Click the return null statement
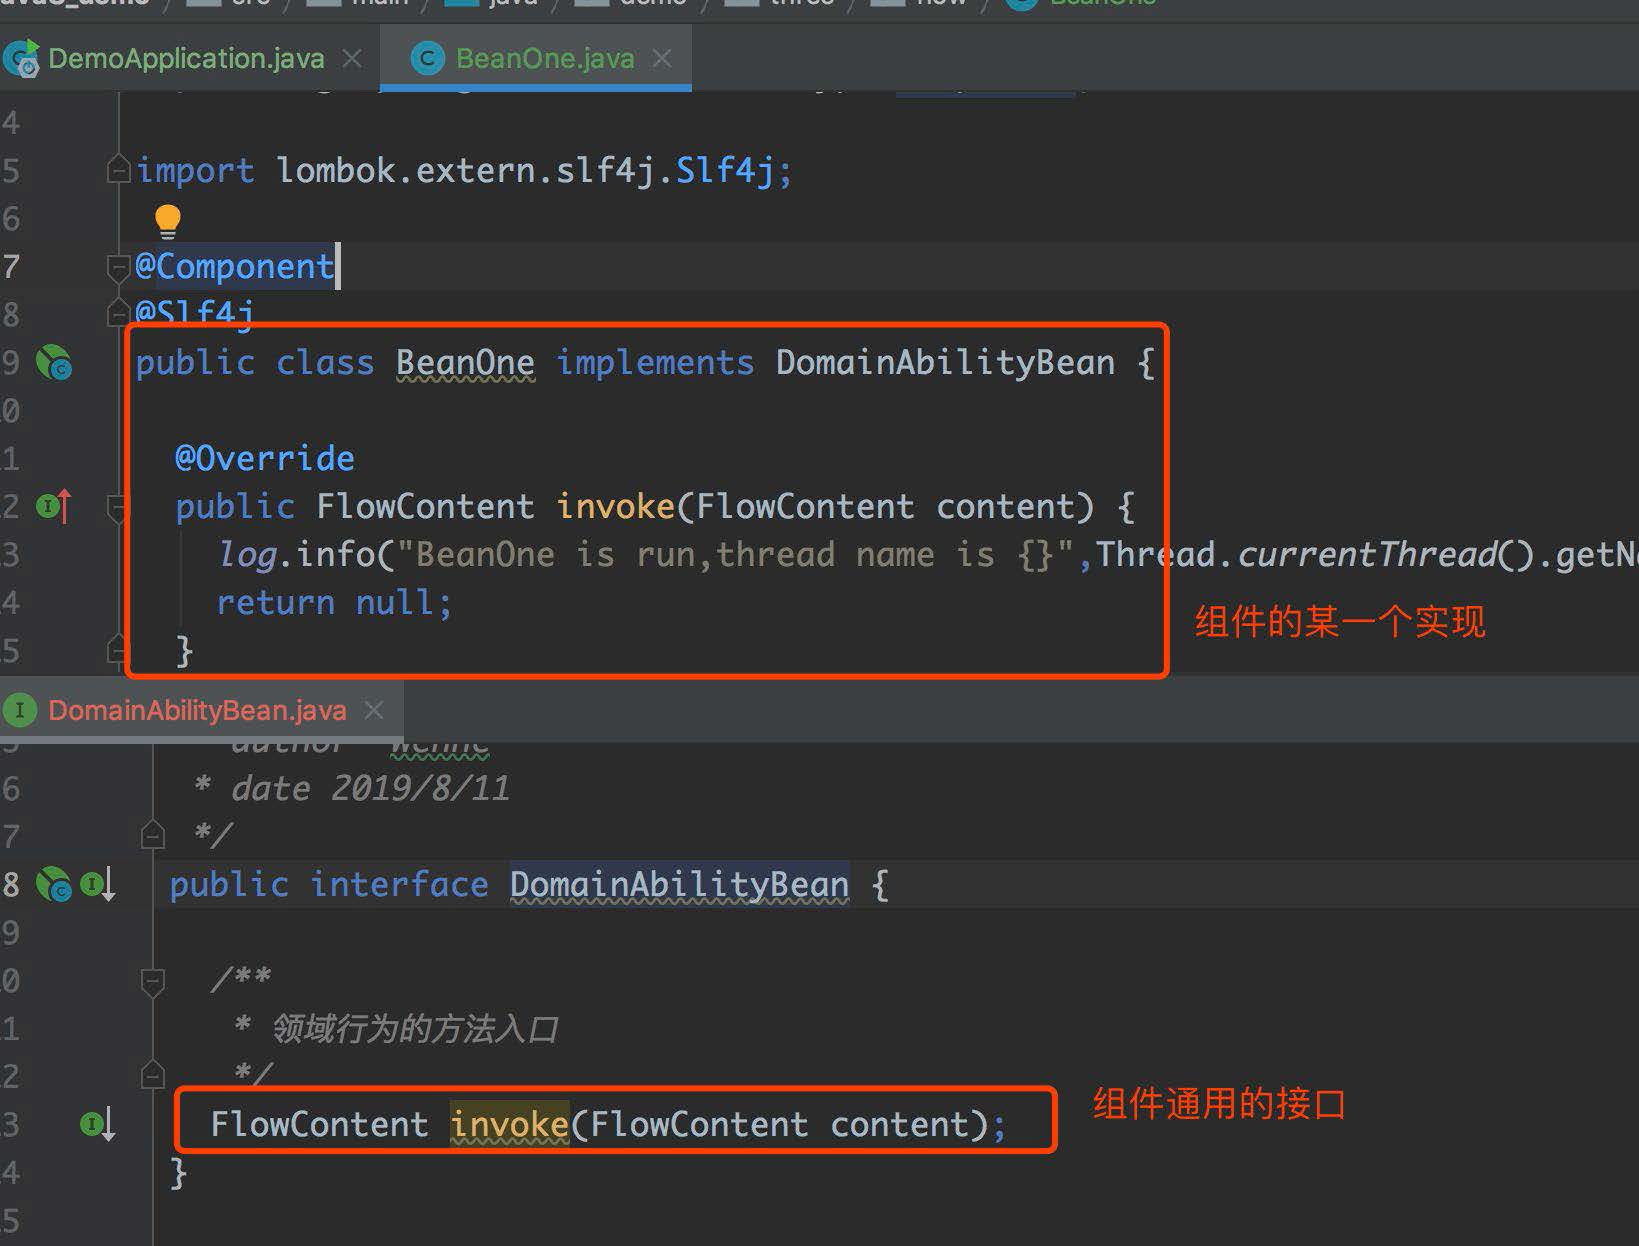The height and width of the screenshot is (1246, 1639). 334,603
